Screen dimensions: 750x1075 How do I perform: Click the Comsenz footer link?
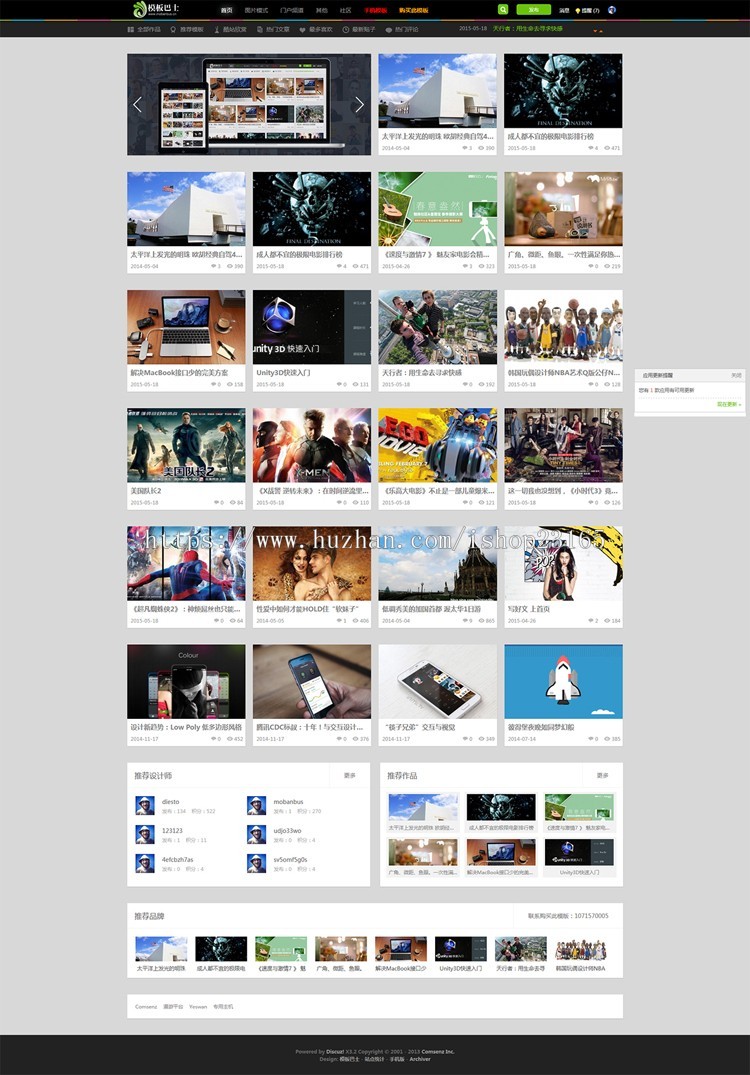click(x=146, y=1006)
